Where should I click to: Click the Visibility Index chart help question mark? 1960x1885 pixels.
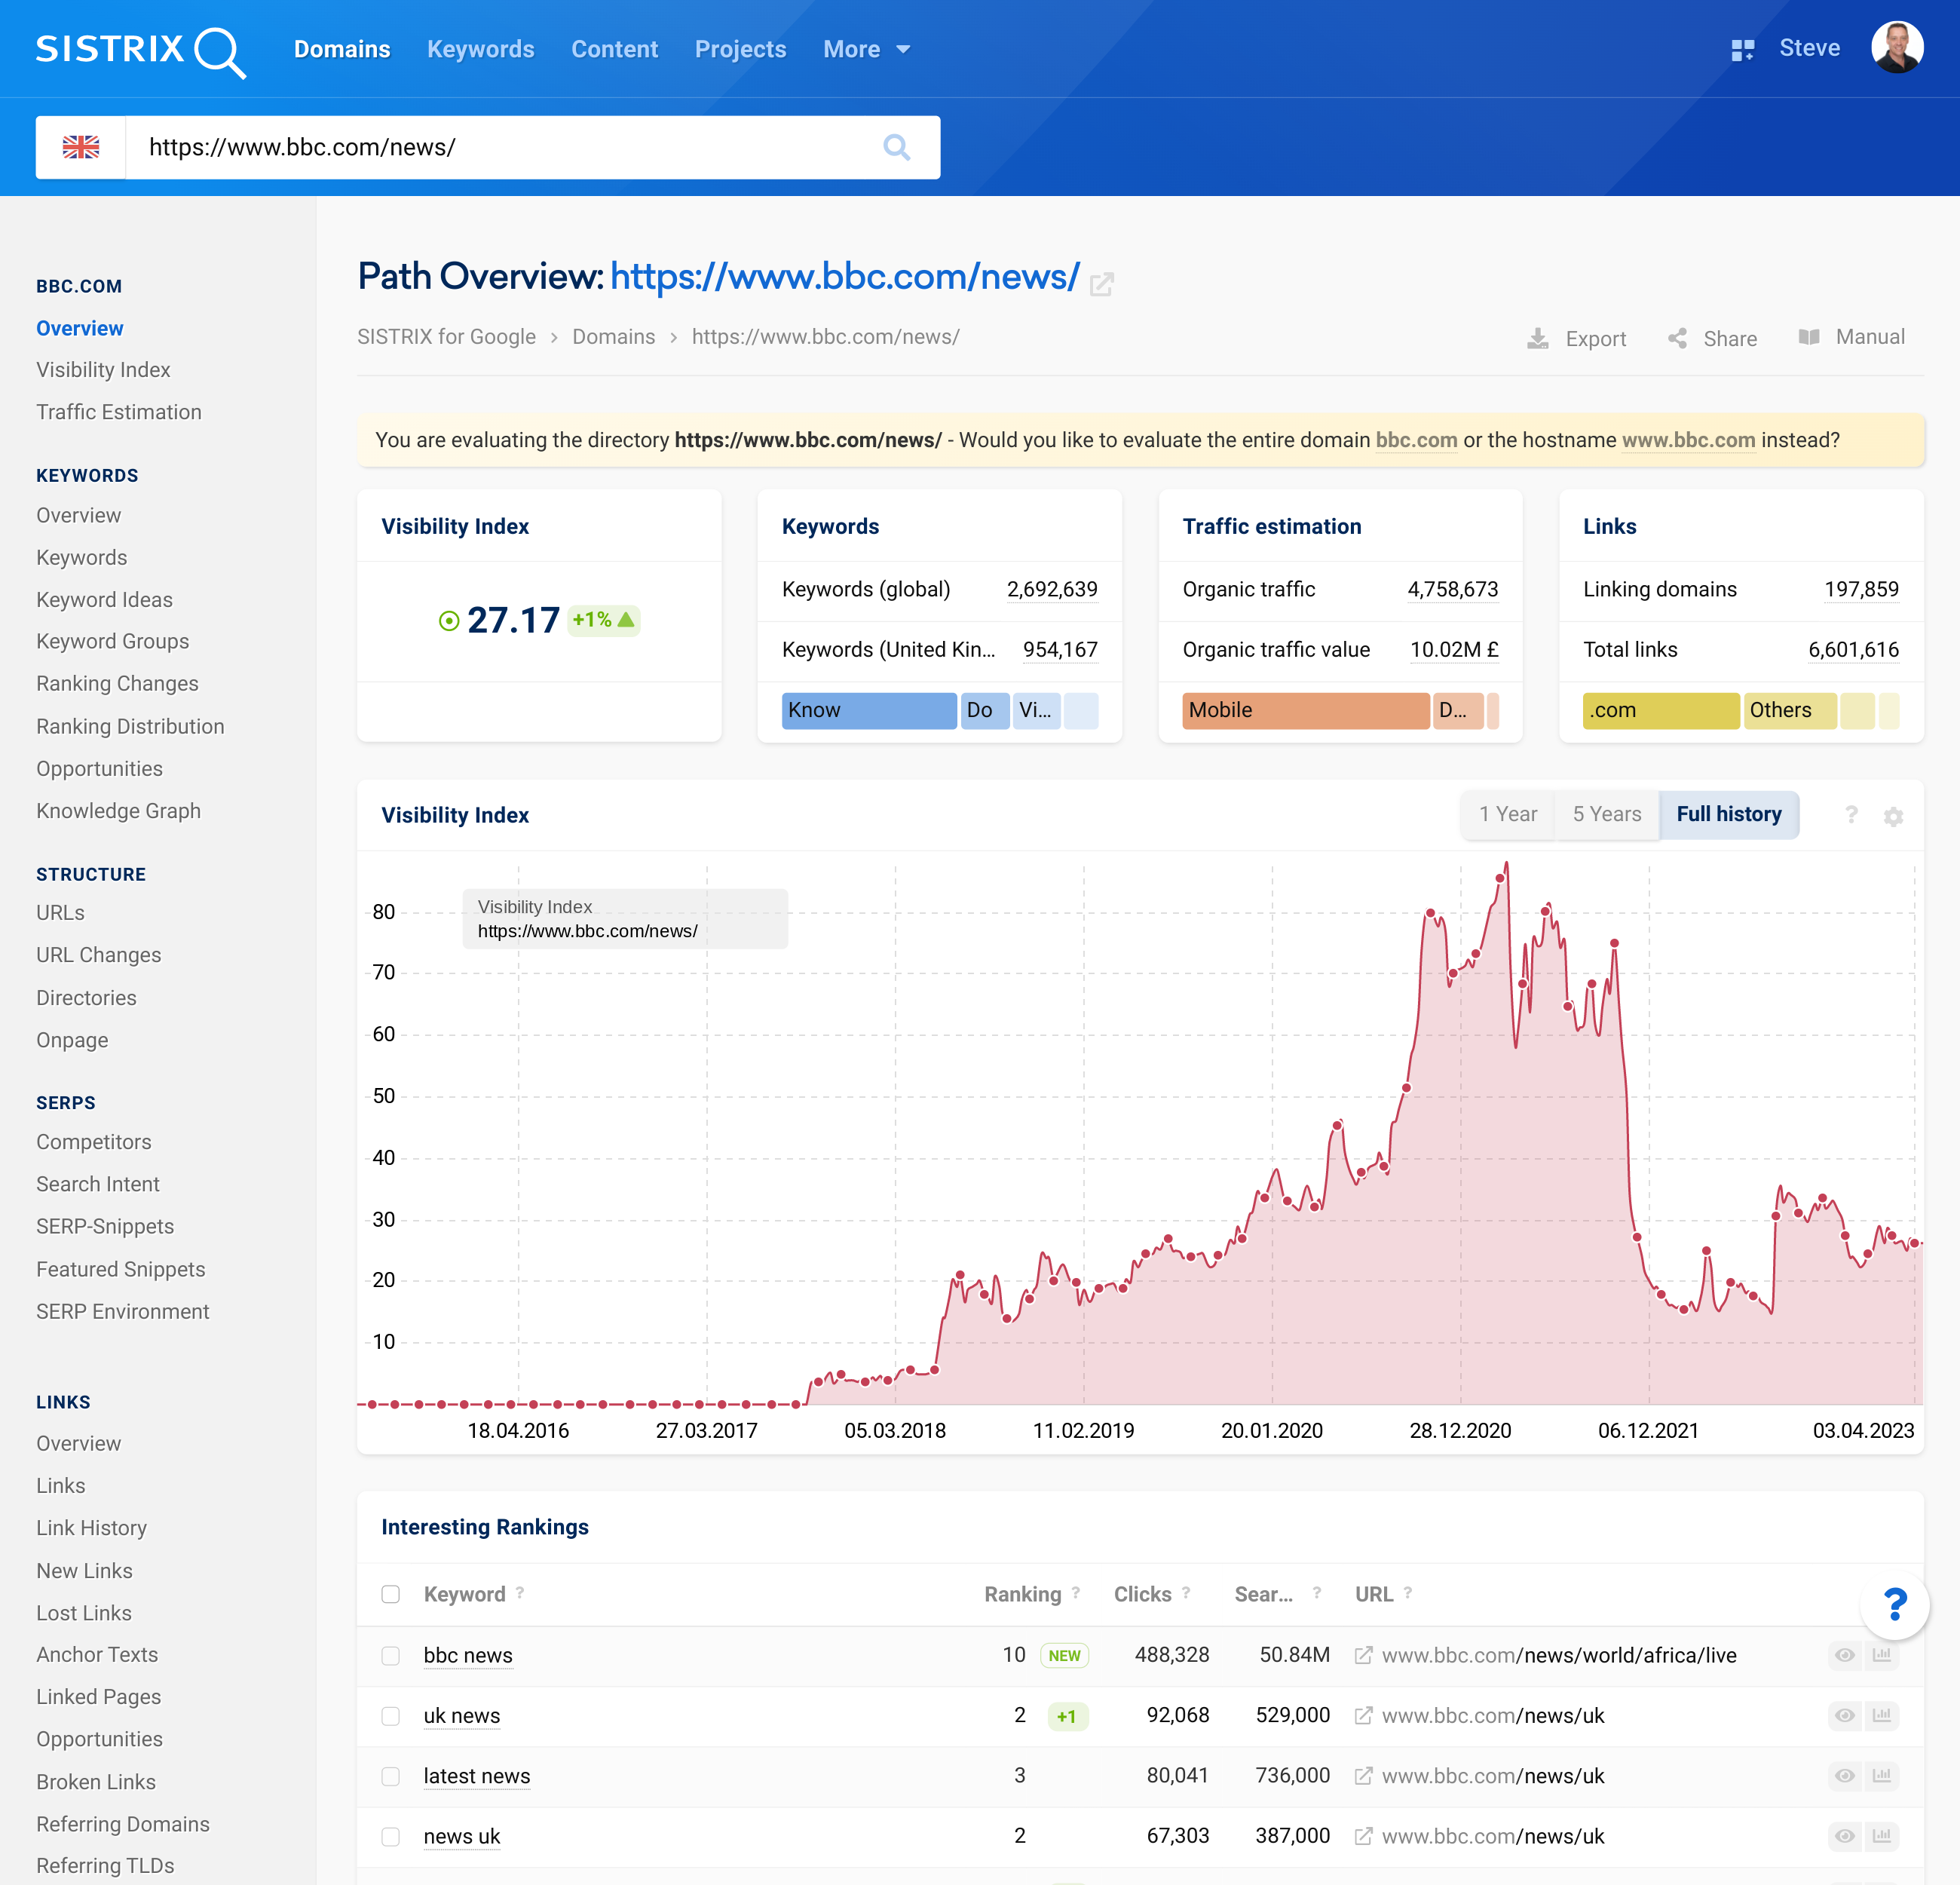(x=1851, y=815)
